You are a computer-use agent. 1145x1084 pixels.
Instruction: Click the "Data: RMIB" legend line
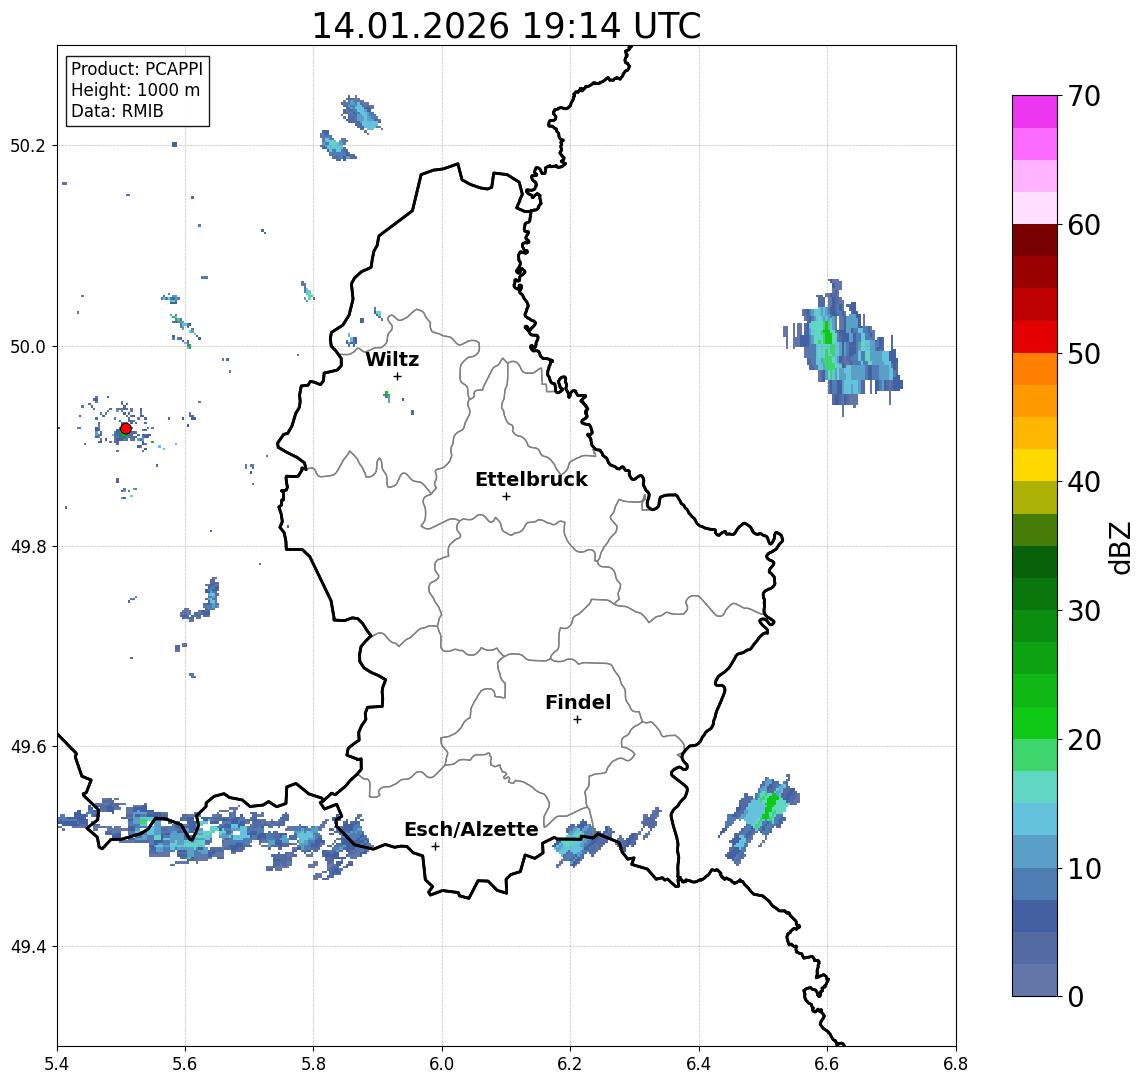[x=117, y=111]
